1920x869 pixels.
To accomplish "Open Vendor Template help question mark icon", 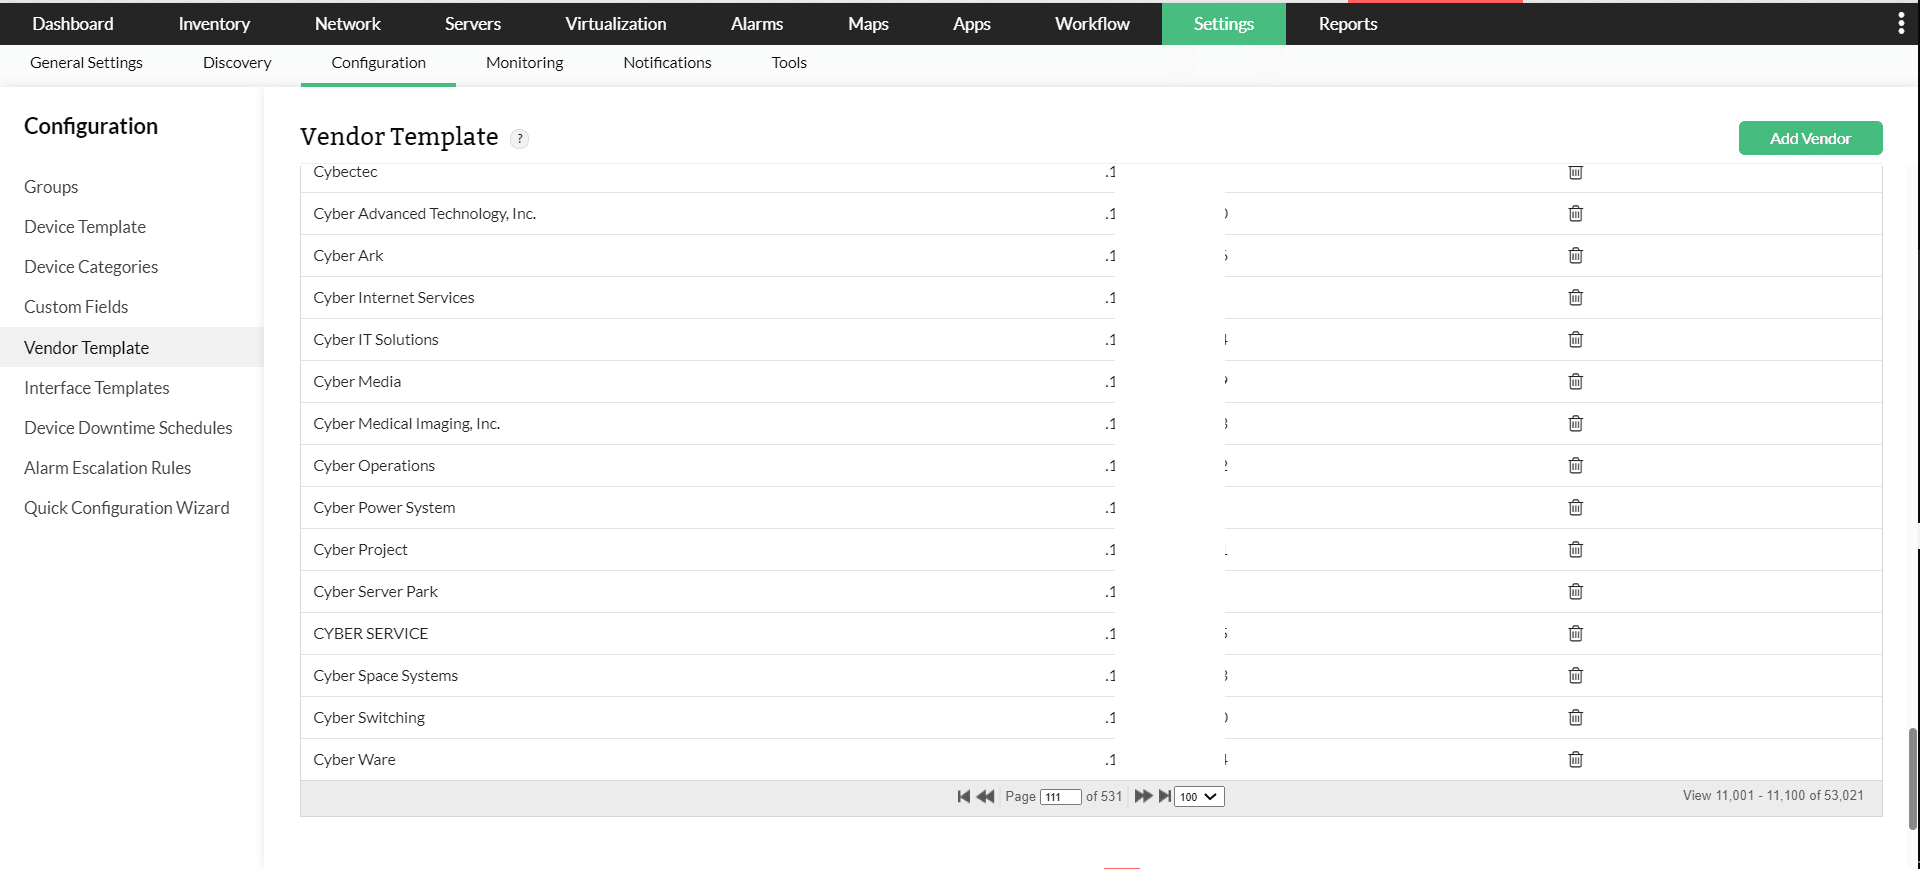I will coord(519,139).
